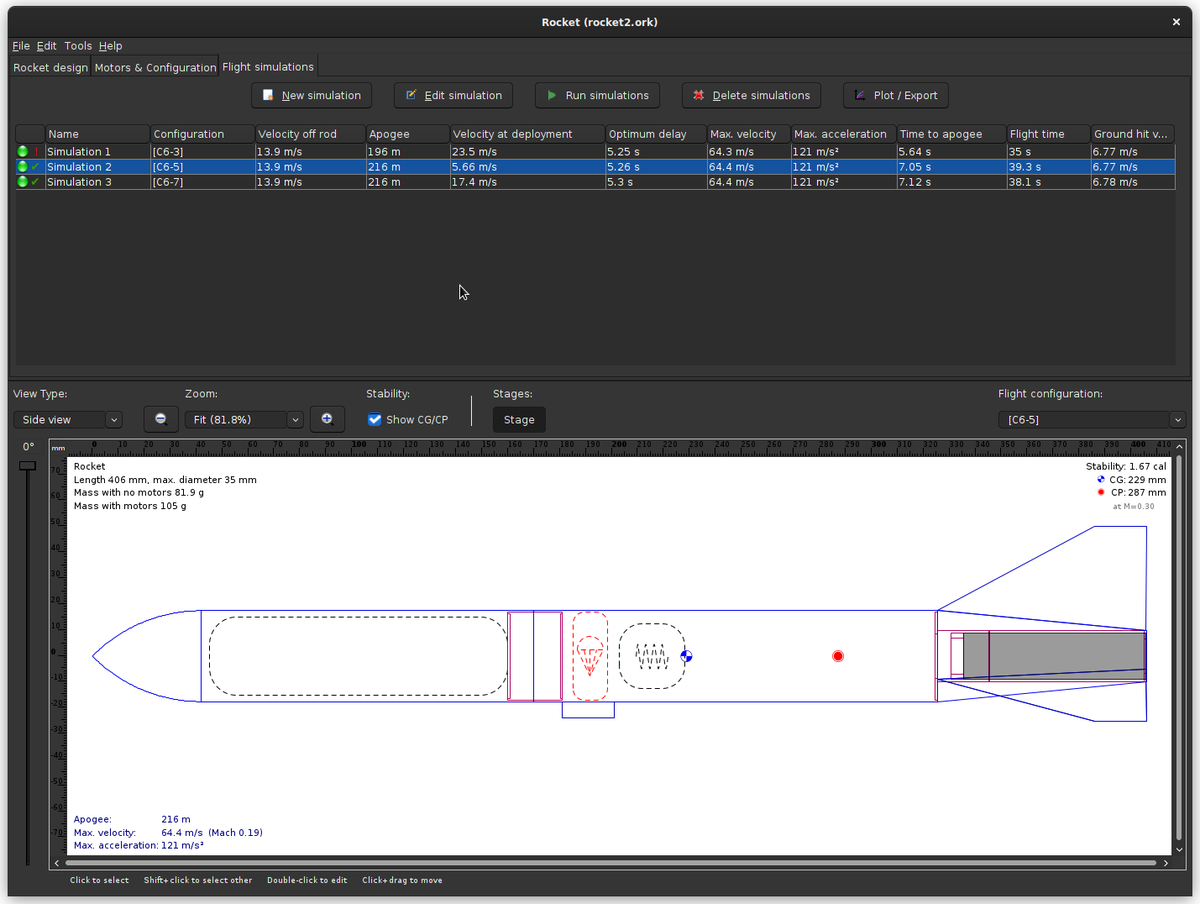Viewport: 1200px width, 904px height.
Task: Click the red CP marker on the rocket
Action: click(838, 656)
